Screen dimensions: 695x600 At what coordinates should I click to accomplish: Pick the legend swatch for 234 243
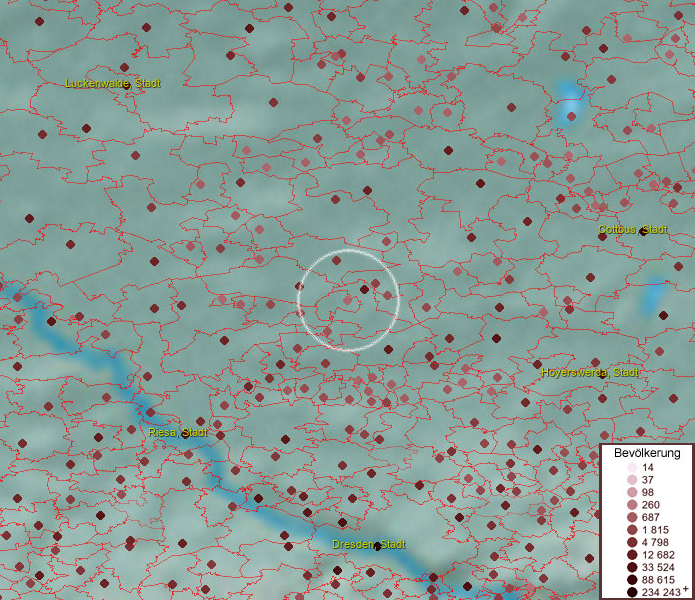tap(632, 592)
